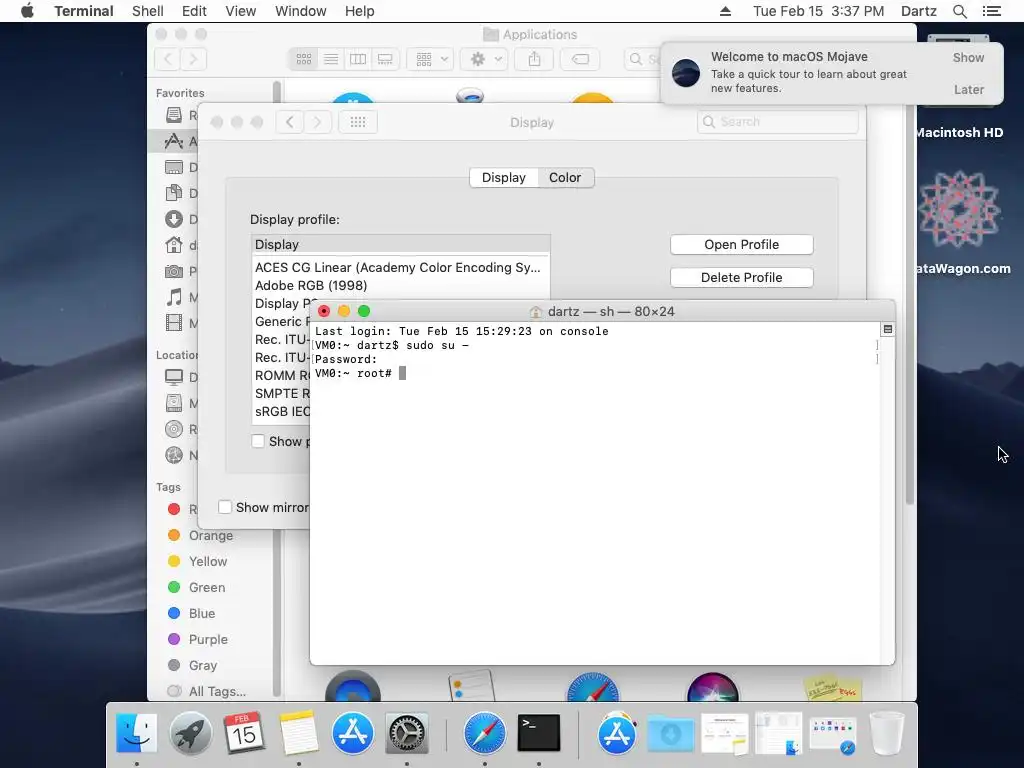
Task: Click the Dartz user name in menu bar
Action: pos(918,11)
